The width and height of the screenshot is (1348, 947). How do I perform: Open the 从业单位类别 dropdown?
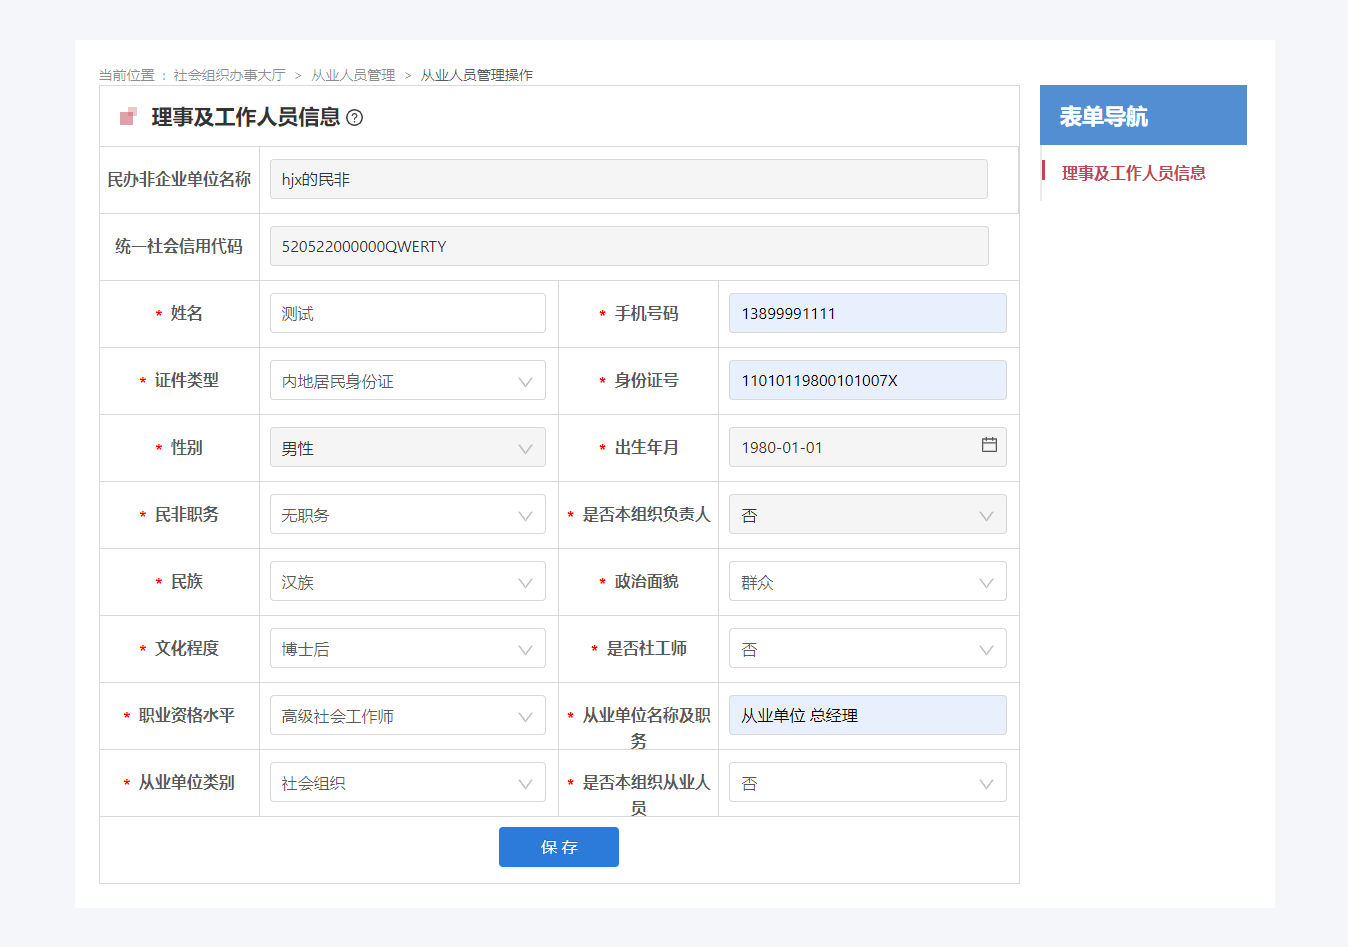(407, 783)
